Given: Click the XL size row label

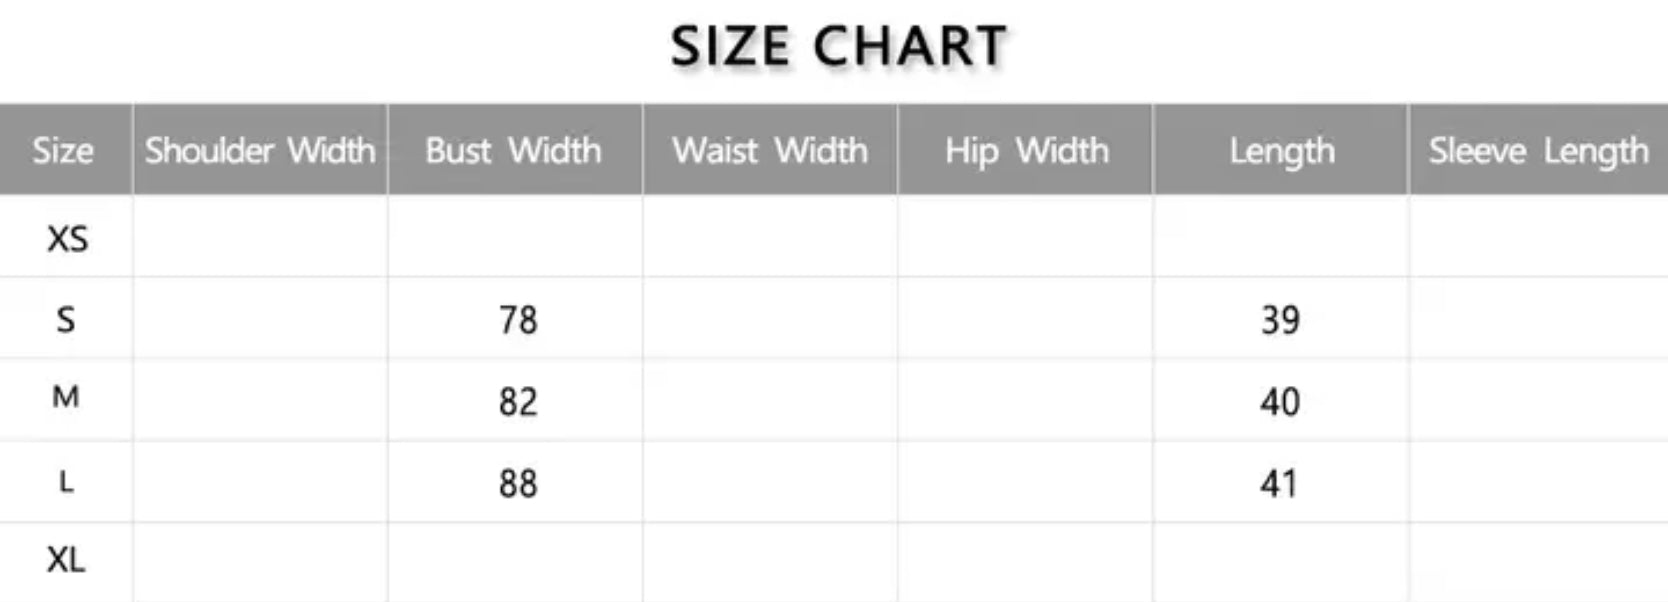Looking at the screenshot, I should tap(66, 560).
